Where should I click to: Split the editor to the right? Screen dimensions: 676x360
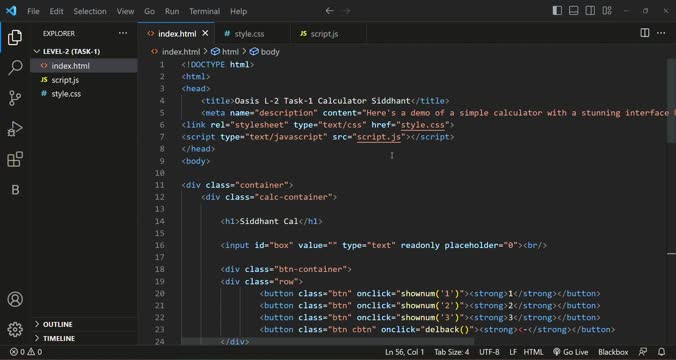coord(645,33)
